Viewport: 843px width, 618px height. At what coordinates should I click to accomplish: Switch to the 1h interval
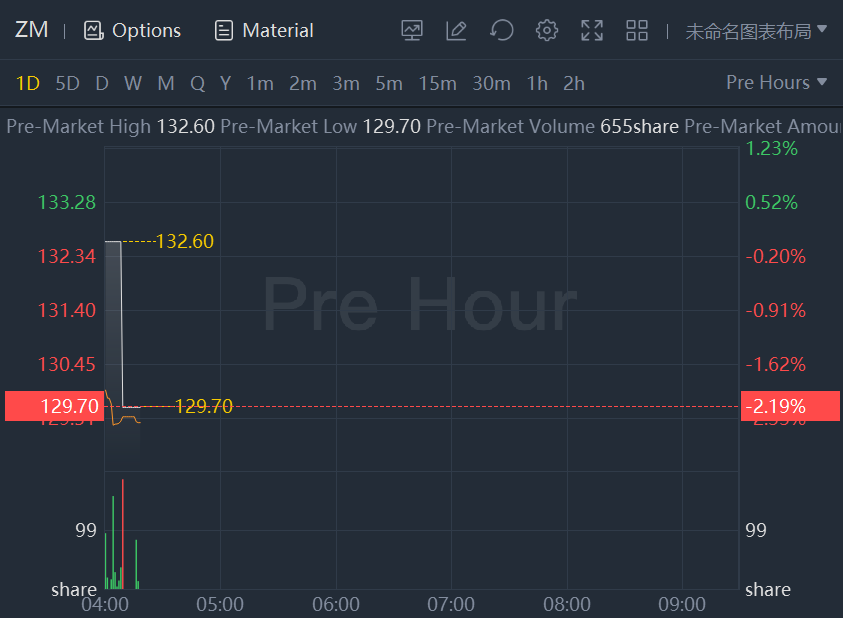tap(537, 83)
